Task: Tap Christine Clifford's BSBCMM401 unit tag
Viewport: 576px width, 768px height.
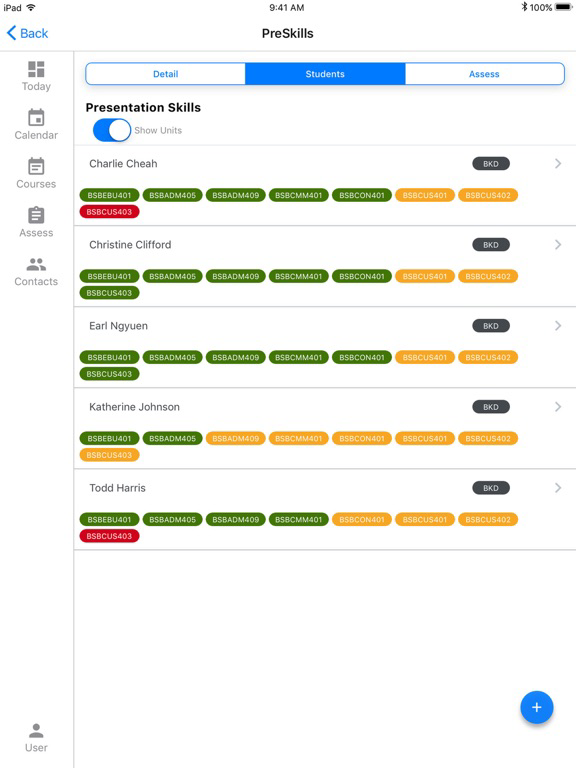Action: (299, 276)
